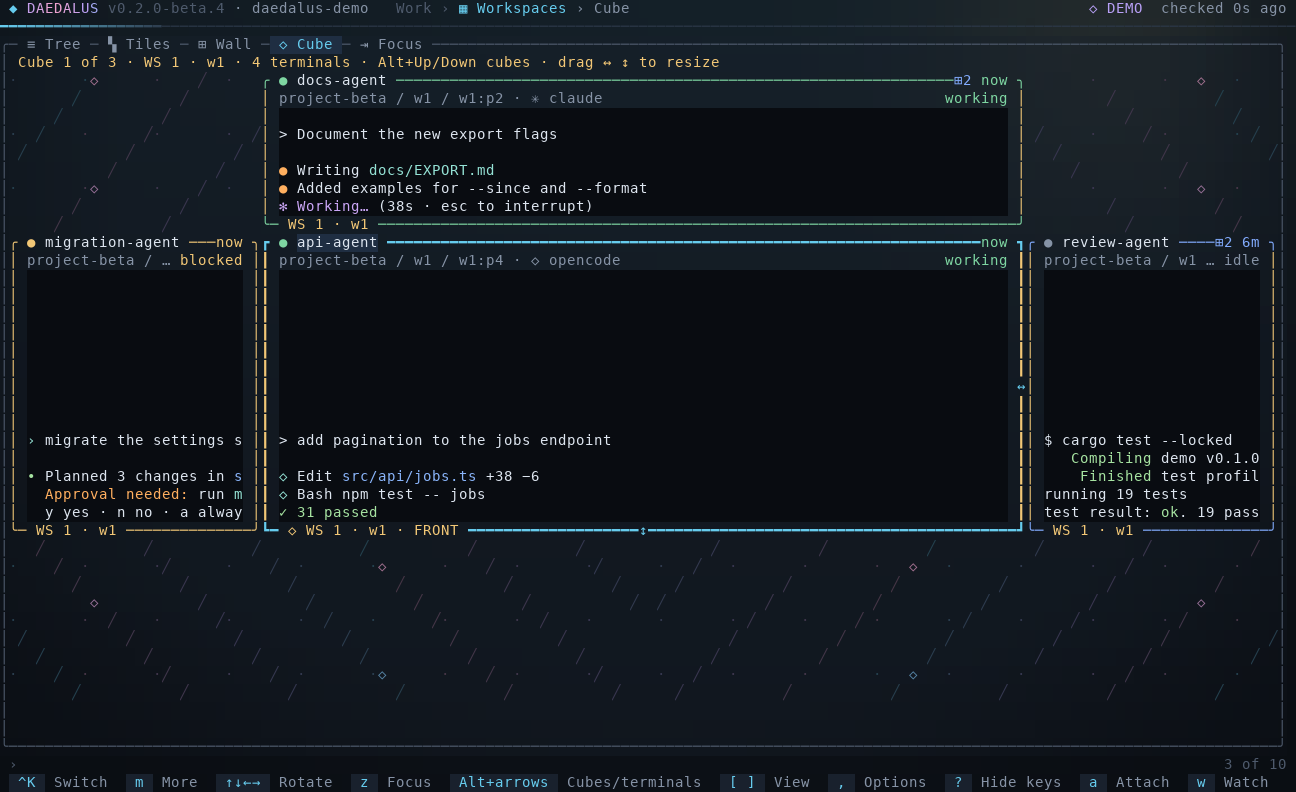Click the pane count badge on docs-agent
1296x792 pixels.
click(962, 80)
